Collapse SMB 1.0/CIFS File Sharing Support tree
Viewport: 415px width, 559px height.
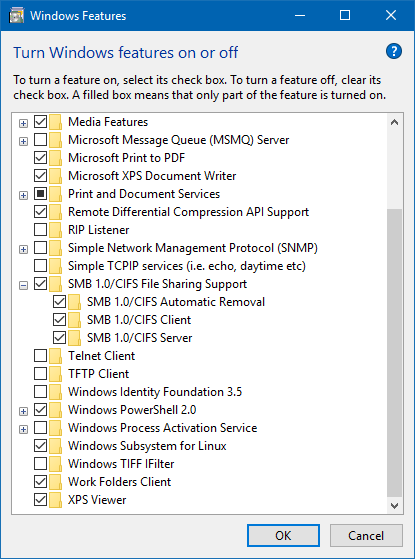click(24, 285)
